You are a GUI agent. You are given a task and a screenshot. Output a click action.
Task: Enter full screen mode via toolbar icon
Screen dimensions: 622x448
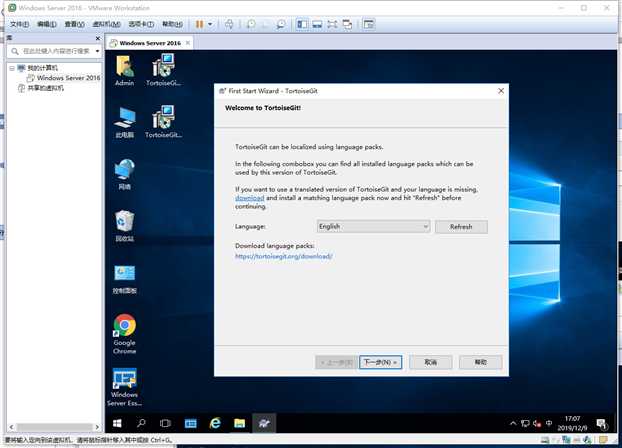[x=332, y=24]
